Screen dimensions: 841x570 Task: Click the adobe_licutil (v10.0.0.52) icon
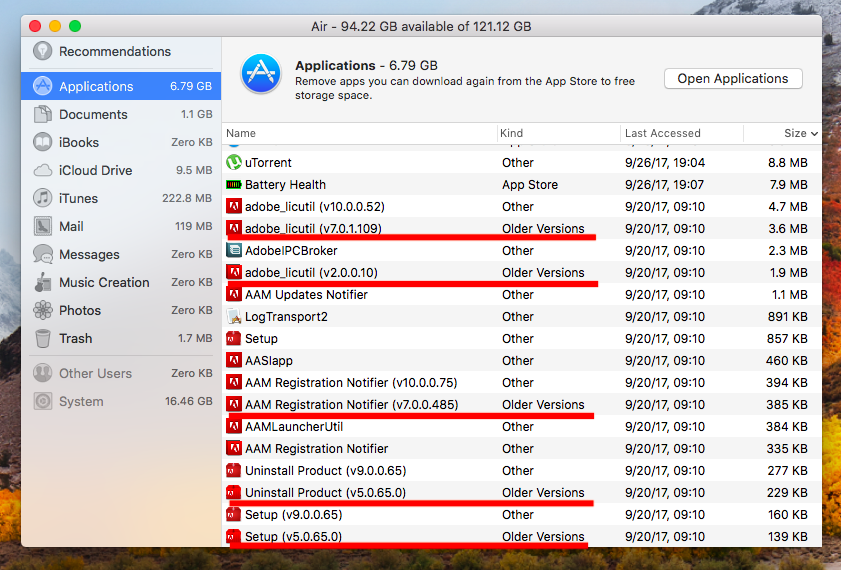coord(233,206)
